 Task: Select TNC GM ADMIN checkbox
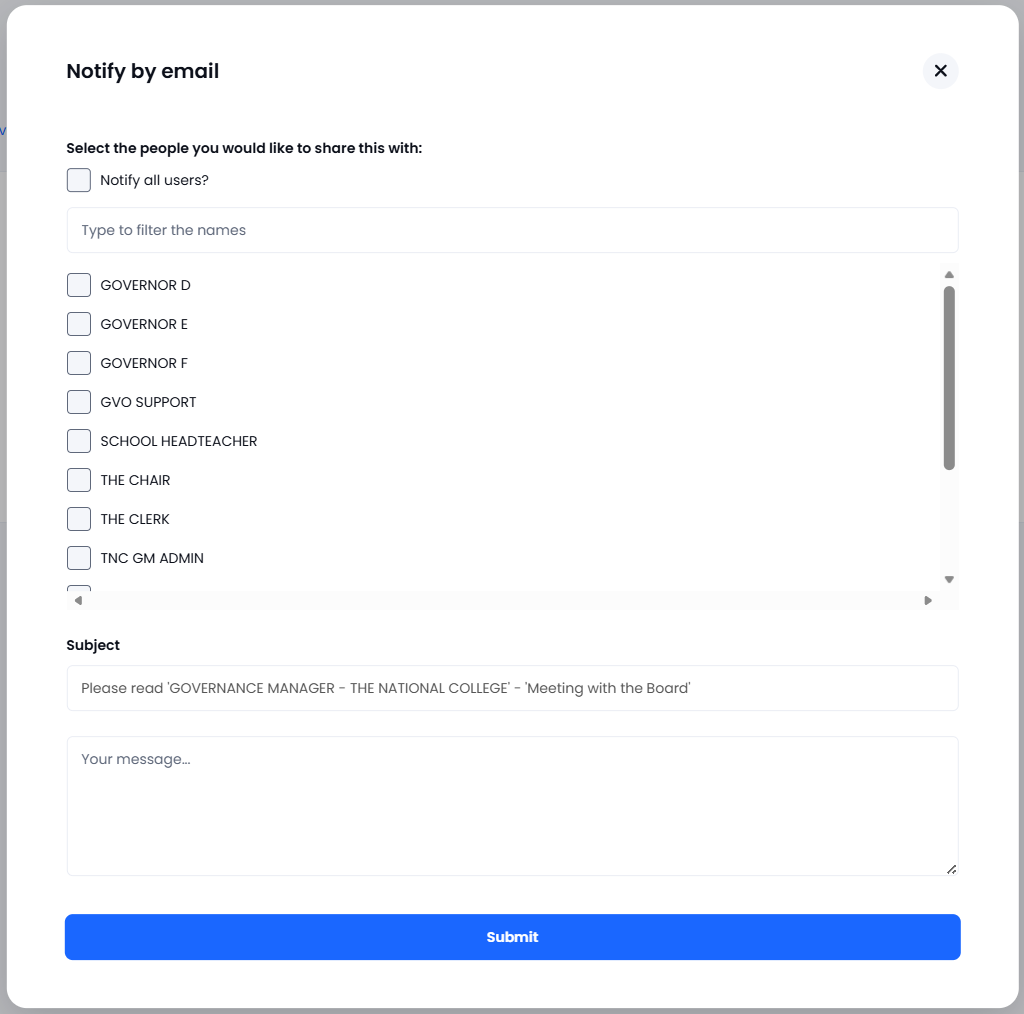click(78, 558)
